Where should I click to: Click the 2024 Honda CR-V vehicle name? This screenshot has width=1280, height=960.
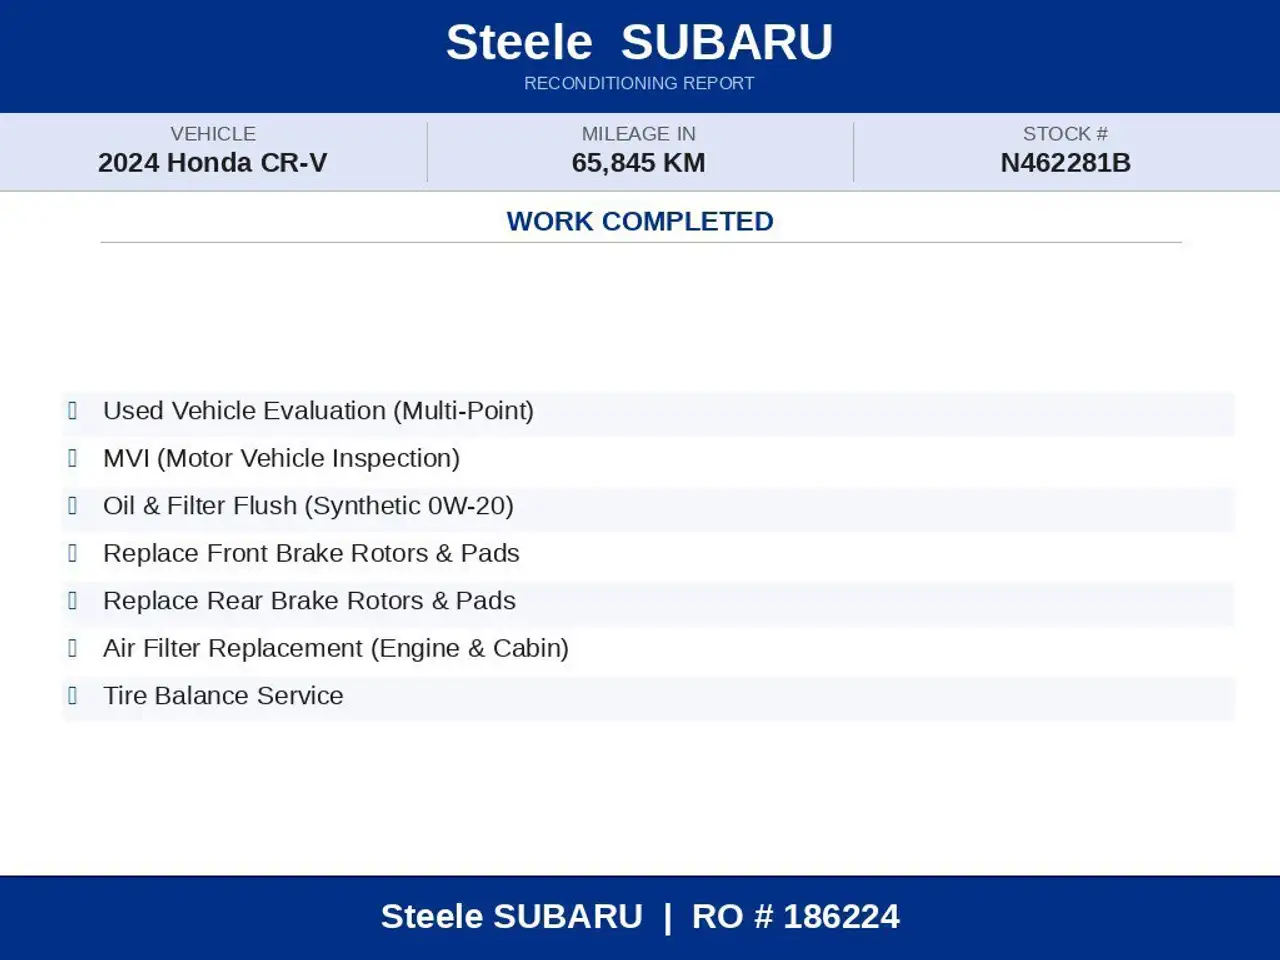212,163
